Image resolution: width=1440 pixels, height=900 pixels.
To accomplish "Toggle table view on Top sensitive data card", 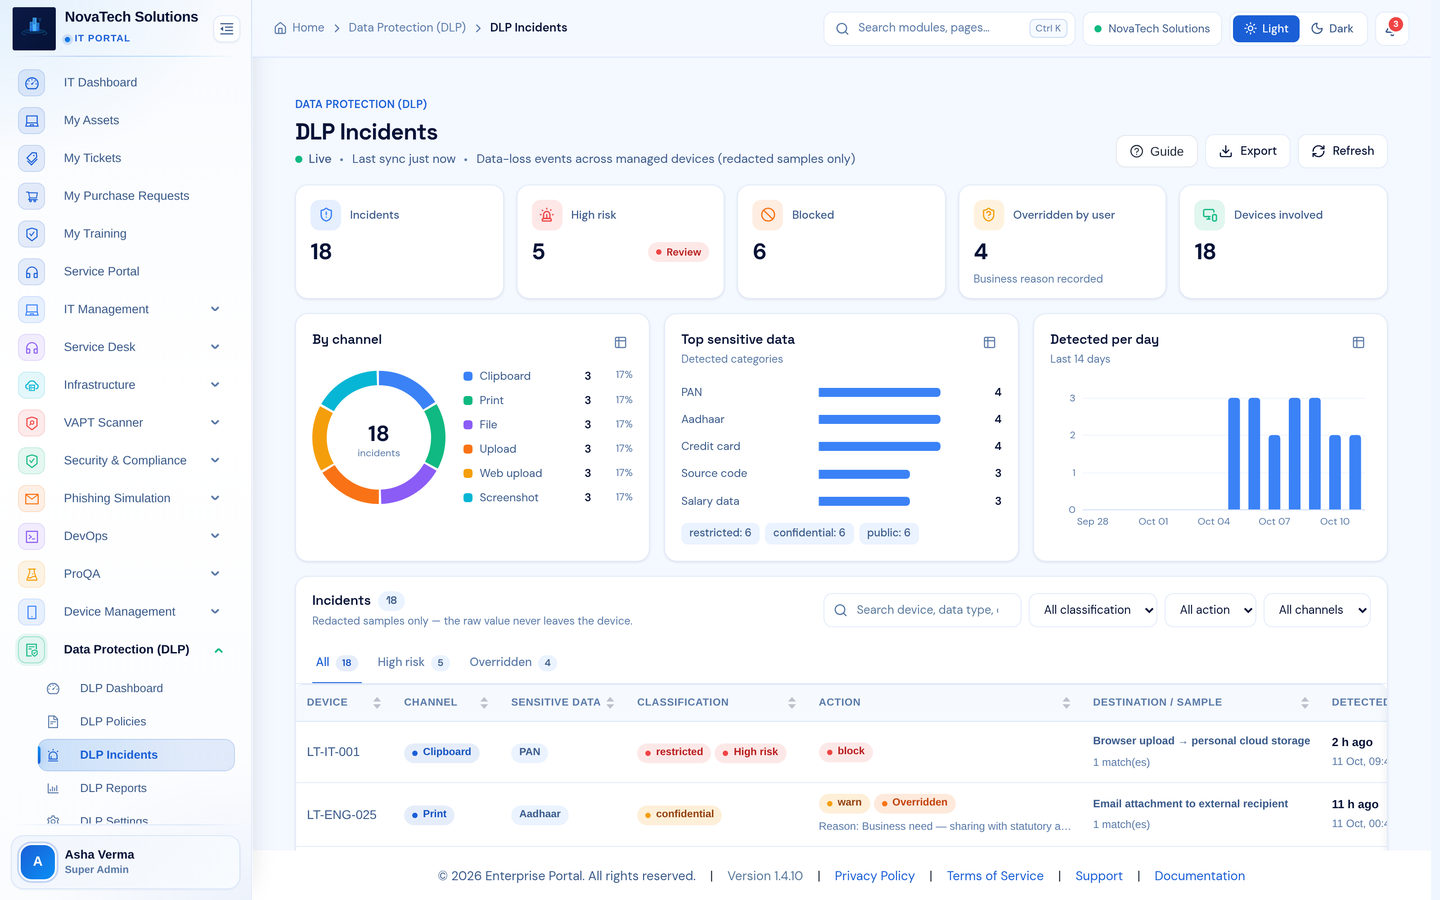I will 989,342.
